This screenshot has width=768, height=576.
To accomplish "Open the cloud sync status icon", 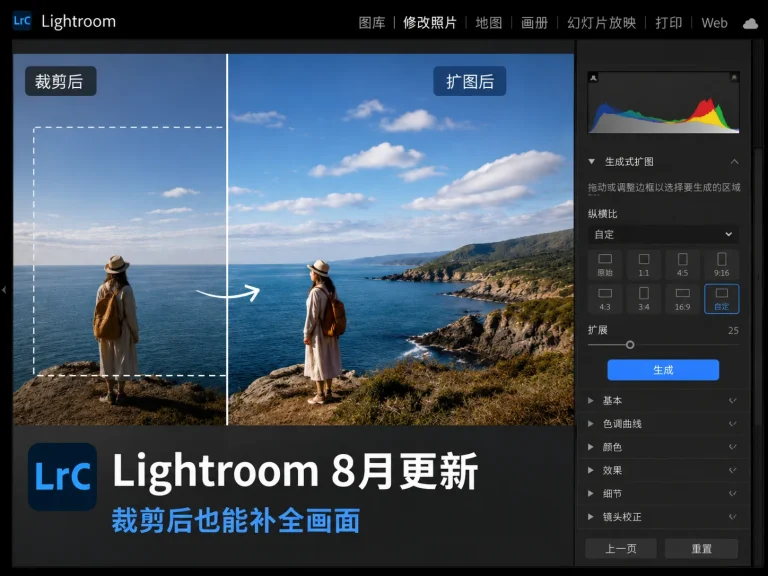I will (750, 23).
